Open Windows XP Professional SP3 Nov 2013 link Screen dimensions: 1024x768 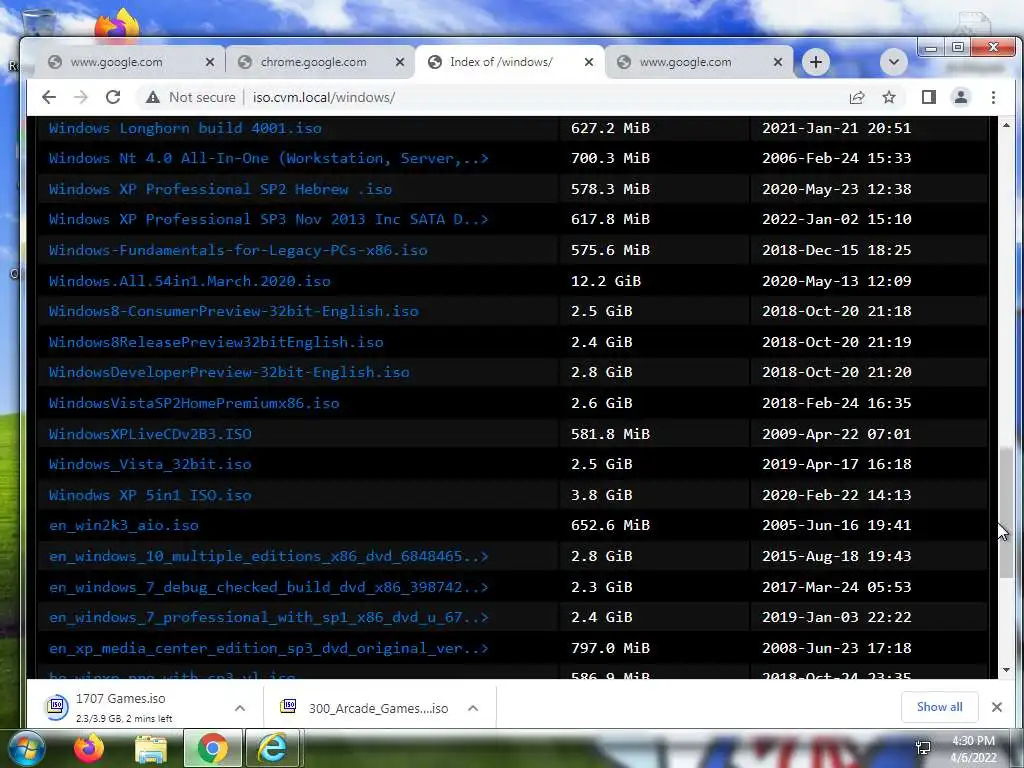268,219
